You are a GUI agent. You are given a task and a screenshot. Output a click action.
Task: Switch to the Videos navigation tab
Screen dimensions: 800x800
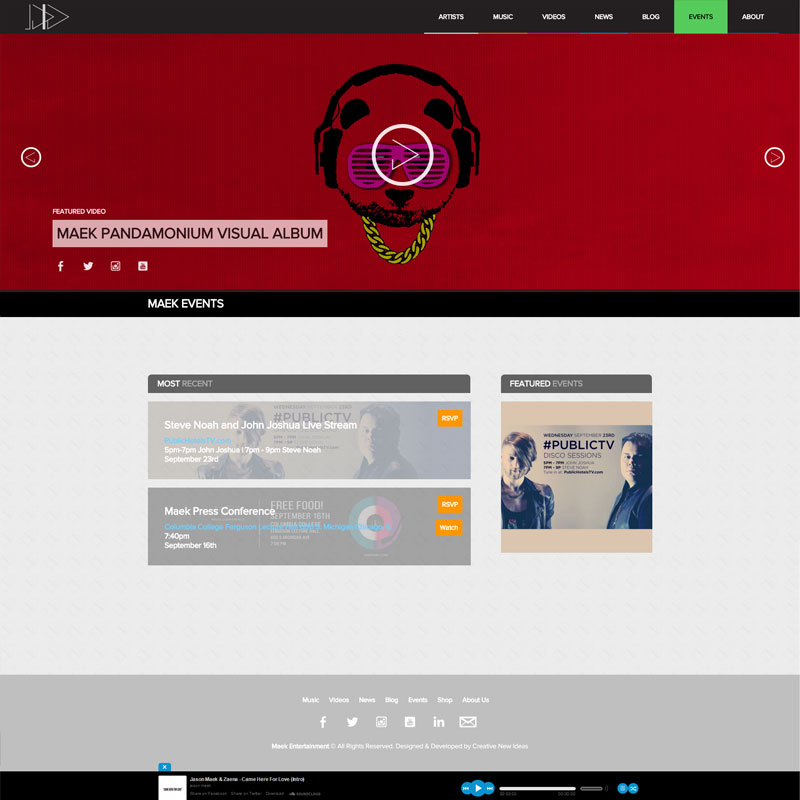pos(554,17)
